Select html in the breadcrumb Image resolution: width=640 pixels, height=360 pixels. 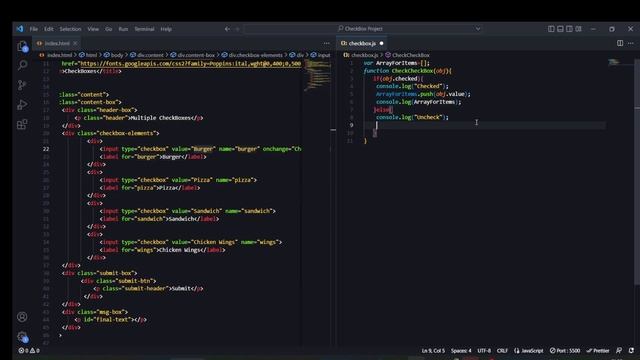coord(91,55)
